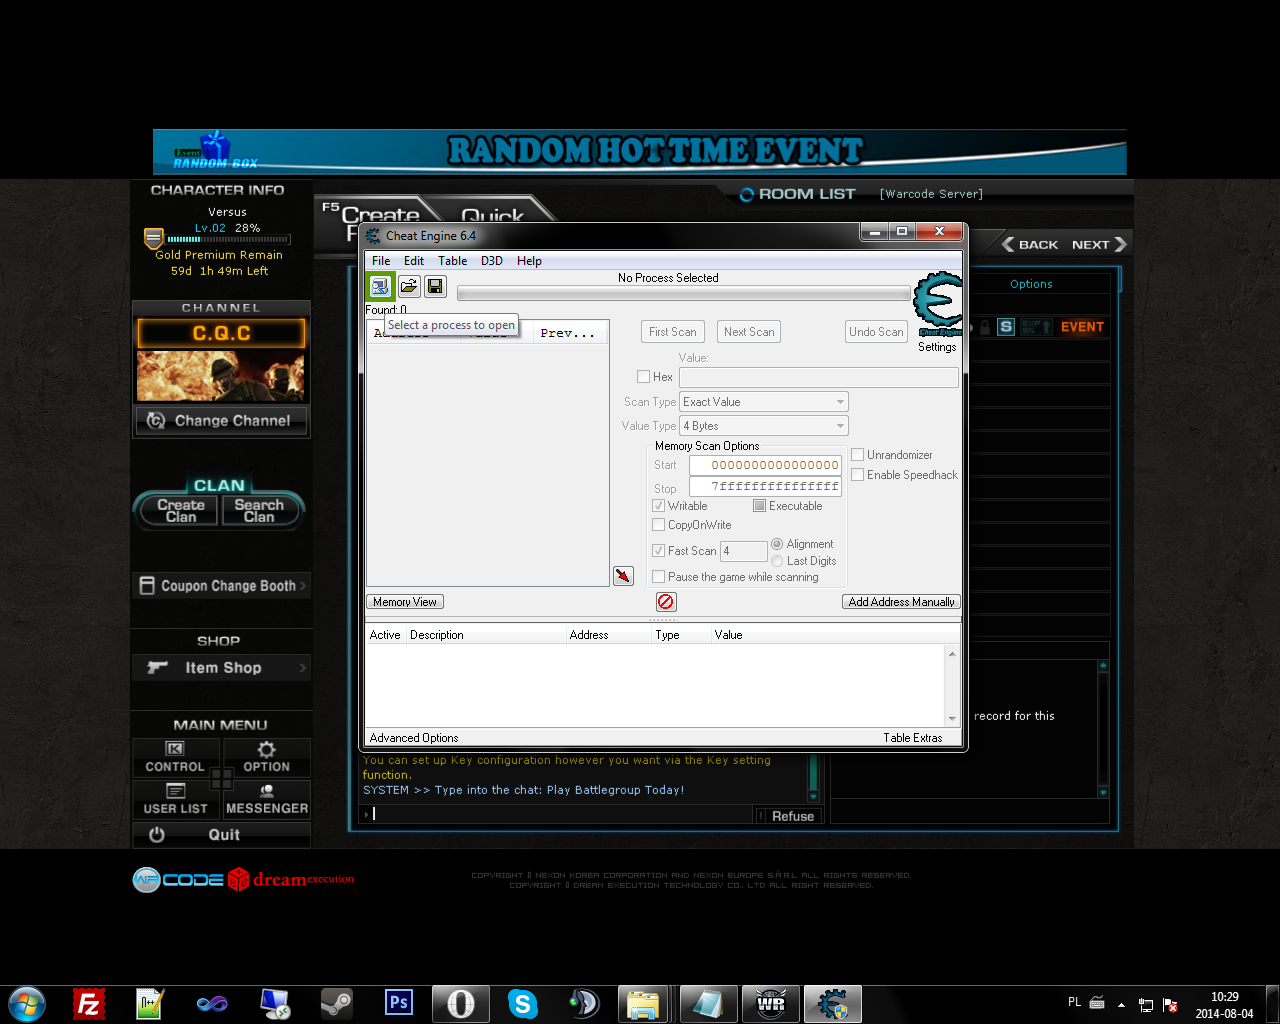Image resolution: width=1280 pixels, height=1024 pixels.
Task: Open the USER LIST icon in game
Action: click(175, 791)
